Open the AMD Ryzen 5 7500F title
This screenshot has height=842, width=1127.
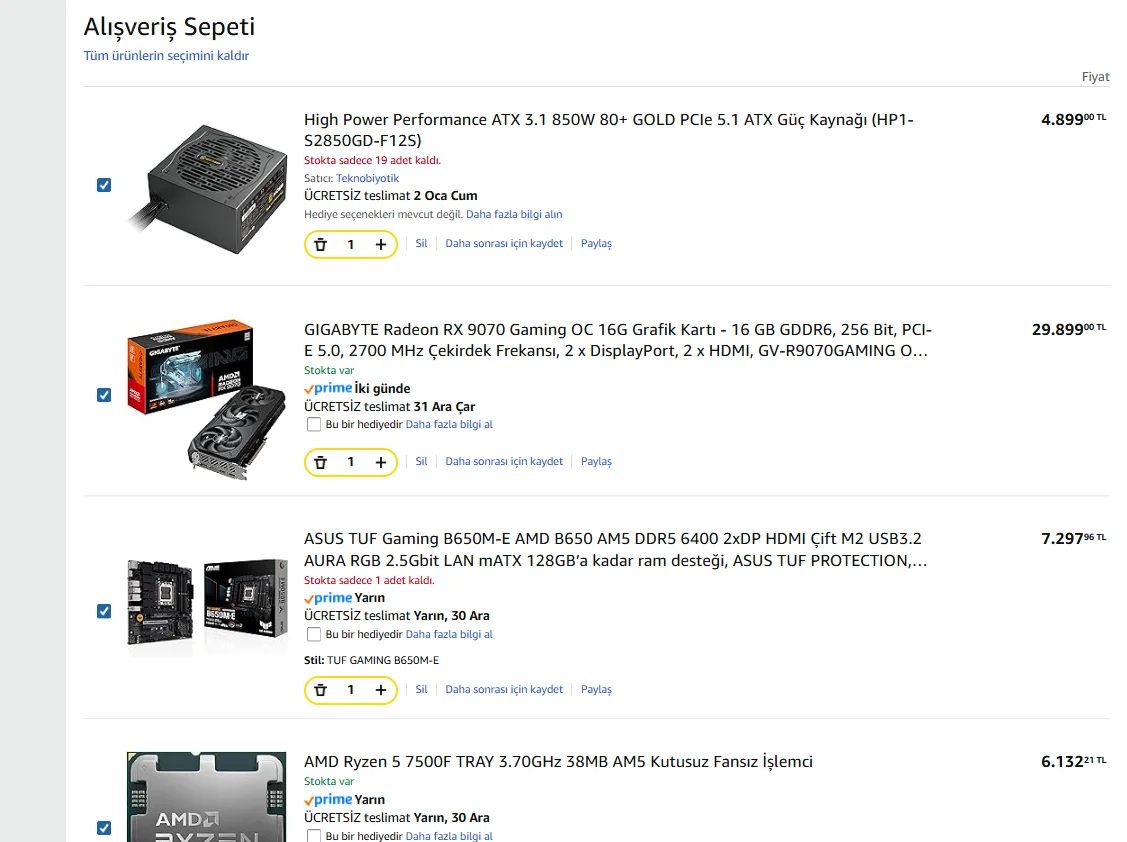coord(558,762)
